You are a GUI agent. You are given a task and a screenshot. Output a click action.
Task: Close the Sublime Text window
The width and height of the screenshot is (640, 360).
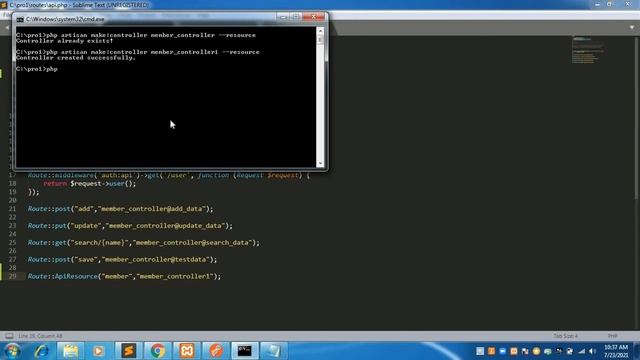[628, 4]
